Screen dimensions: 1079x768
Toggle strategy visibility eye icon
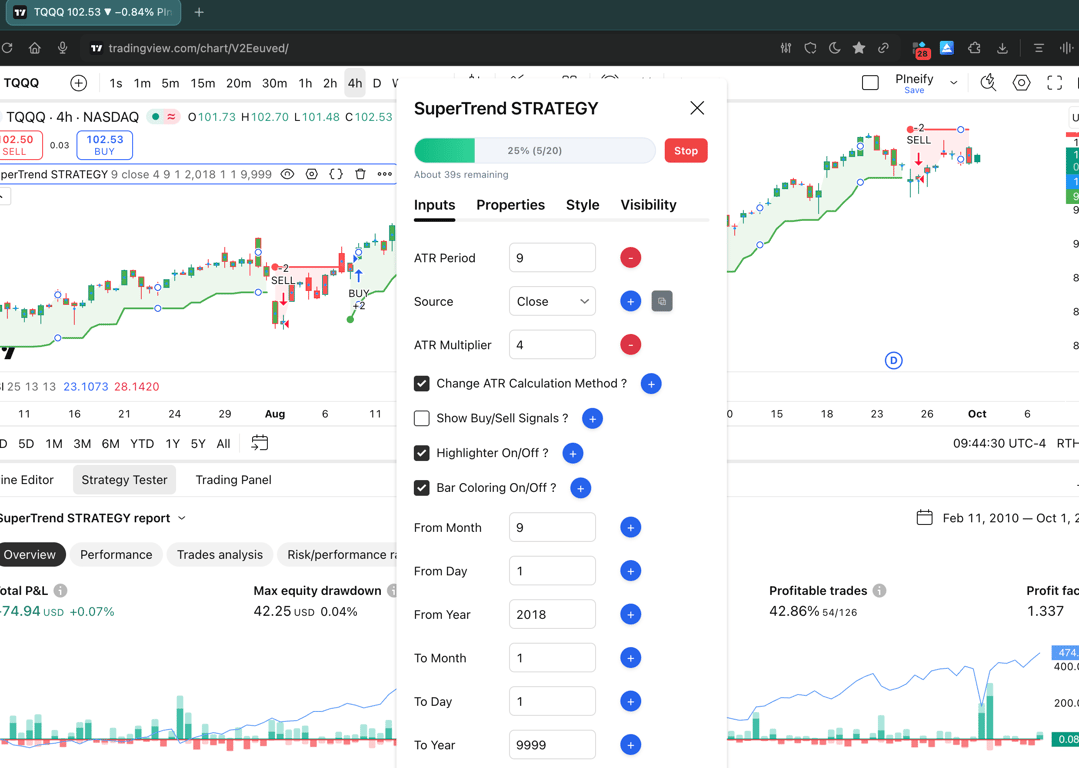pos(288,174)
